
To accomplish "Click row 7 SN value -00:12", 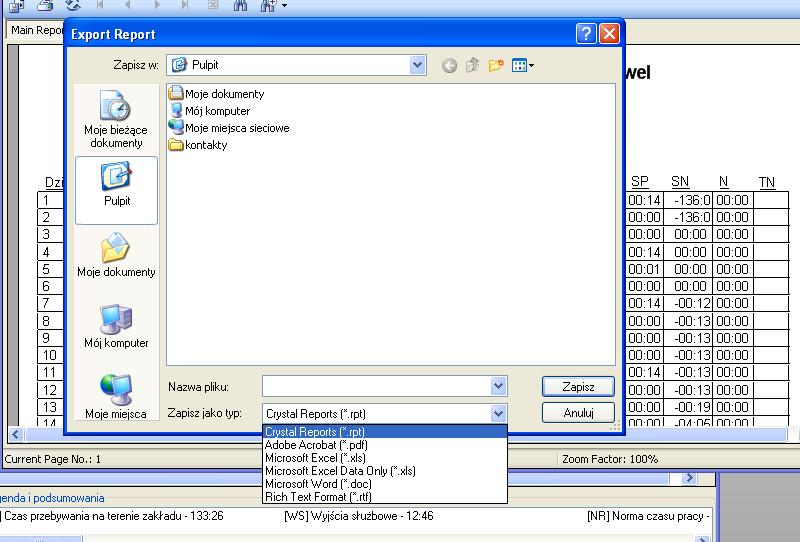I will (692, 303).
